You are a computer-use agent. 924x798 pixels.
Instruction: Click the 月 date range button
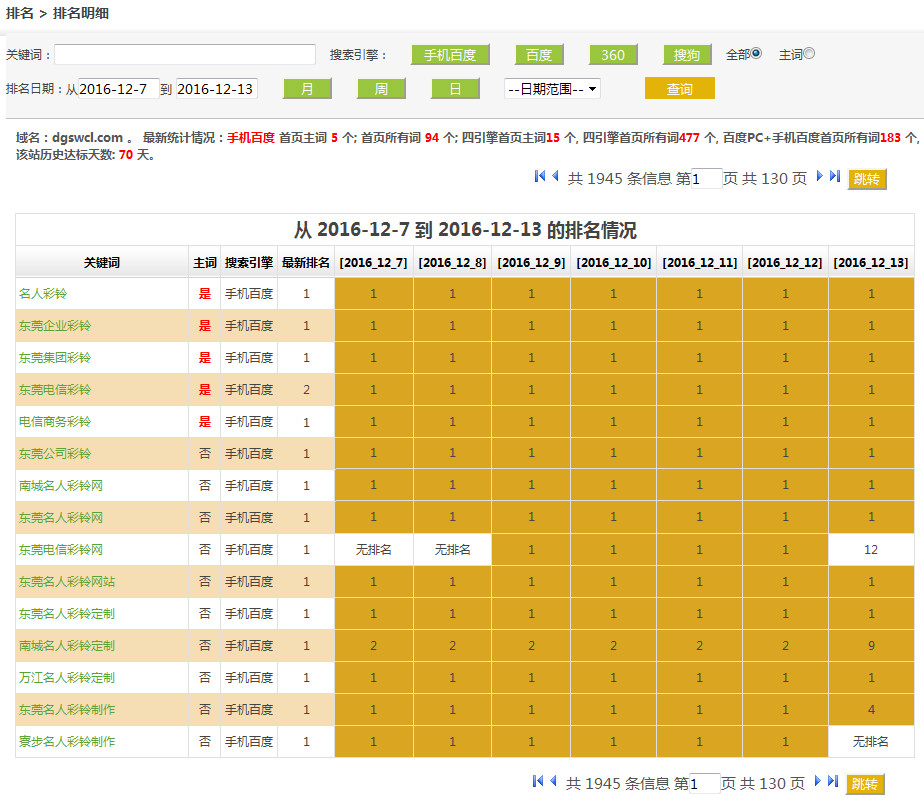307,89
